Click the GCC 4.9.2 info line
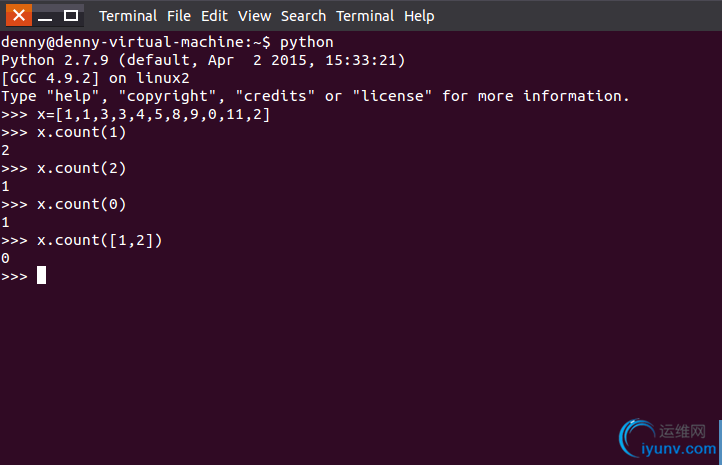Image resolution: width=722 pixels, height=465 pixels. click(95, 78)
